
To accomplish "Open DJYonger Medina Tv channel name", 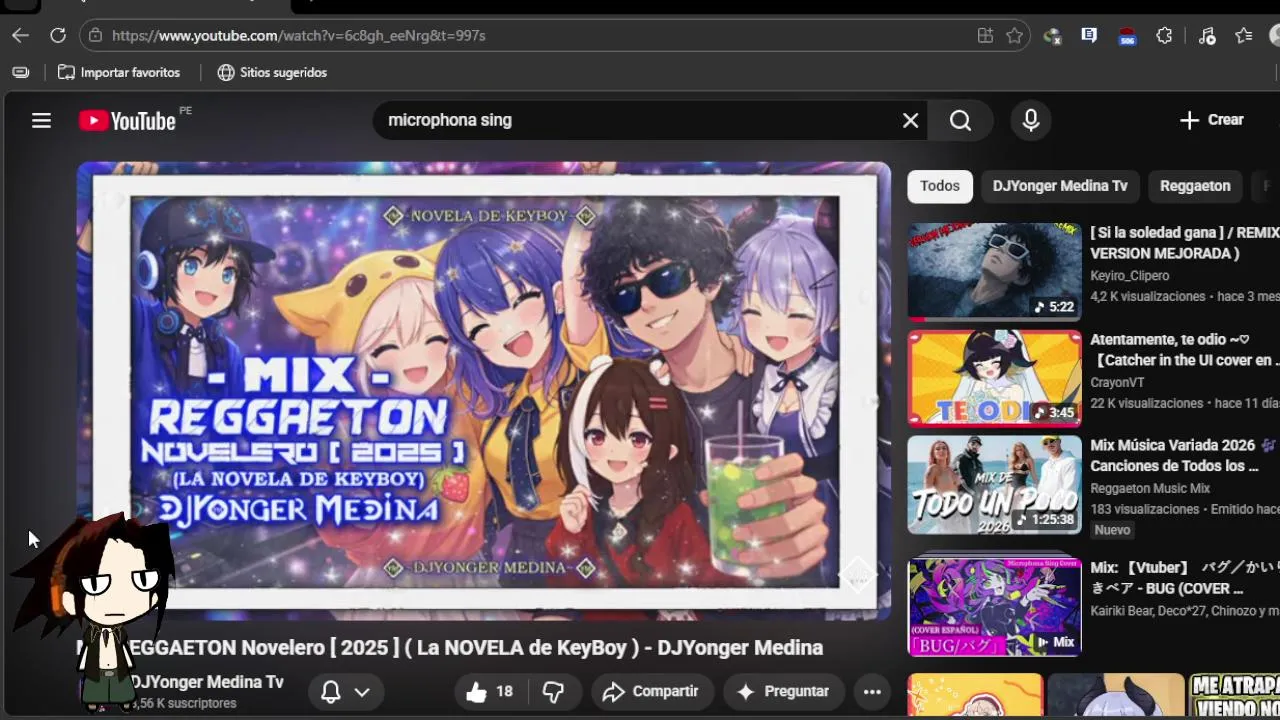I will [x=207, y=682].
